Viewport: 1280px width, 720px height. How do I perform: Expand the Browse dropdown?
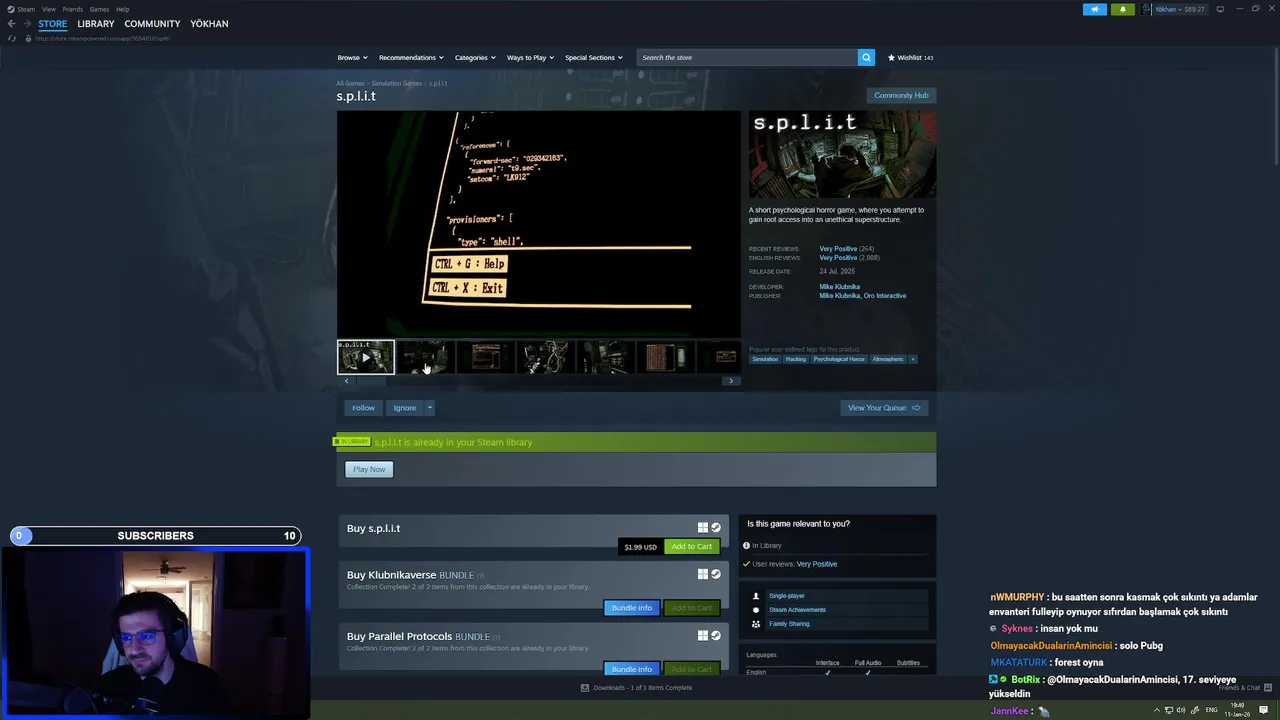[x=352, y=57]
